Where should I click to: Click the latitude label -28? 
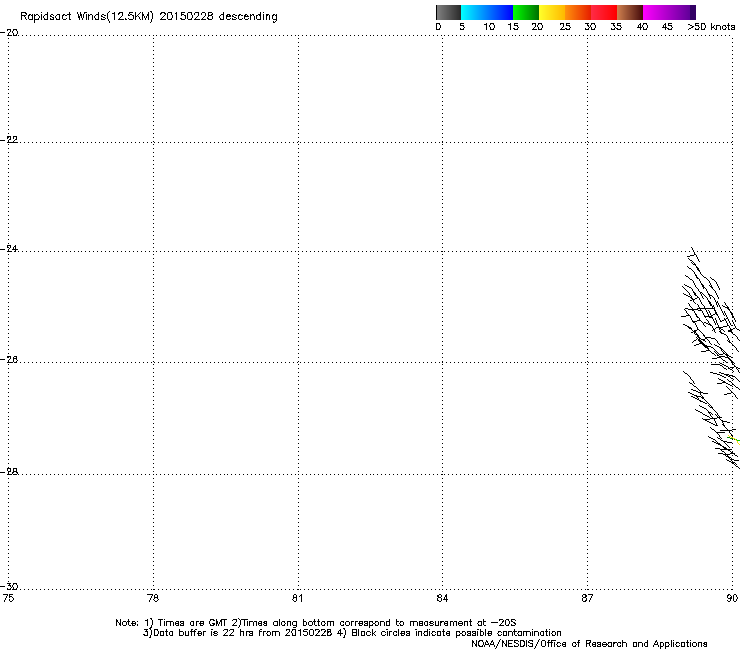click(9, 472)
